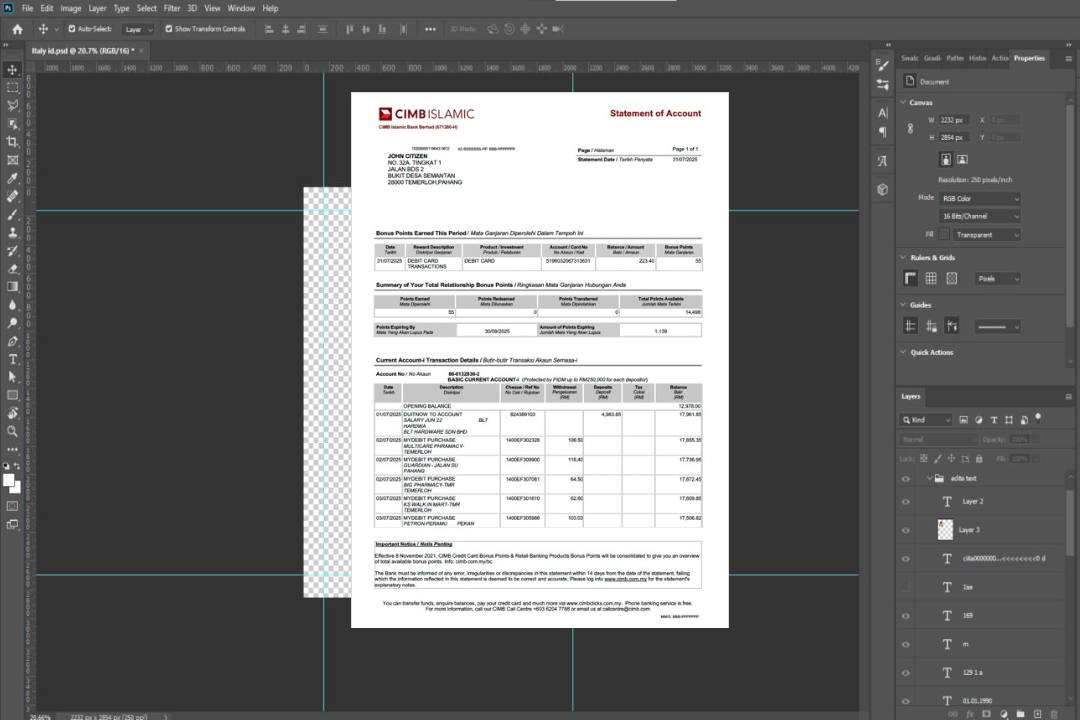Set canvas to portrait orientation button
This screenshot has height=720, width=1080.
(x=946, y=160)
